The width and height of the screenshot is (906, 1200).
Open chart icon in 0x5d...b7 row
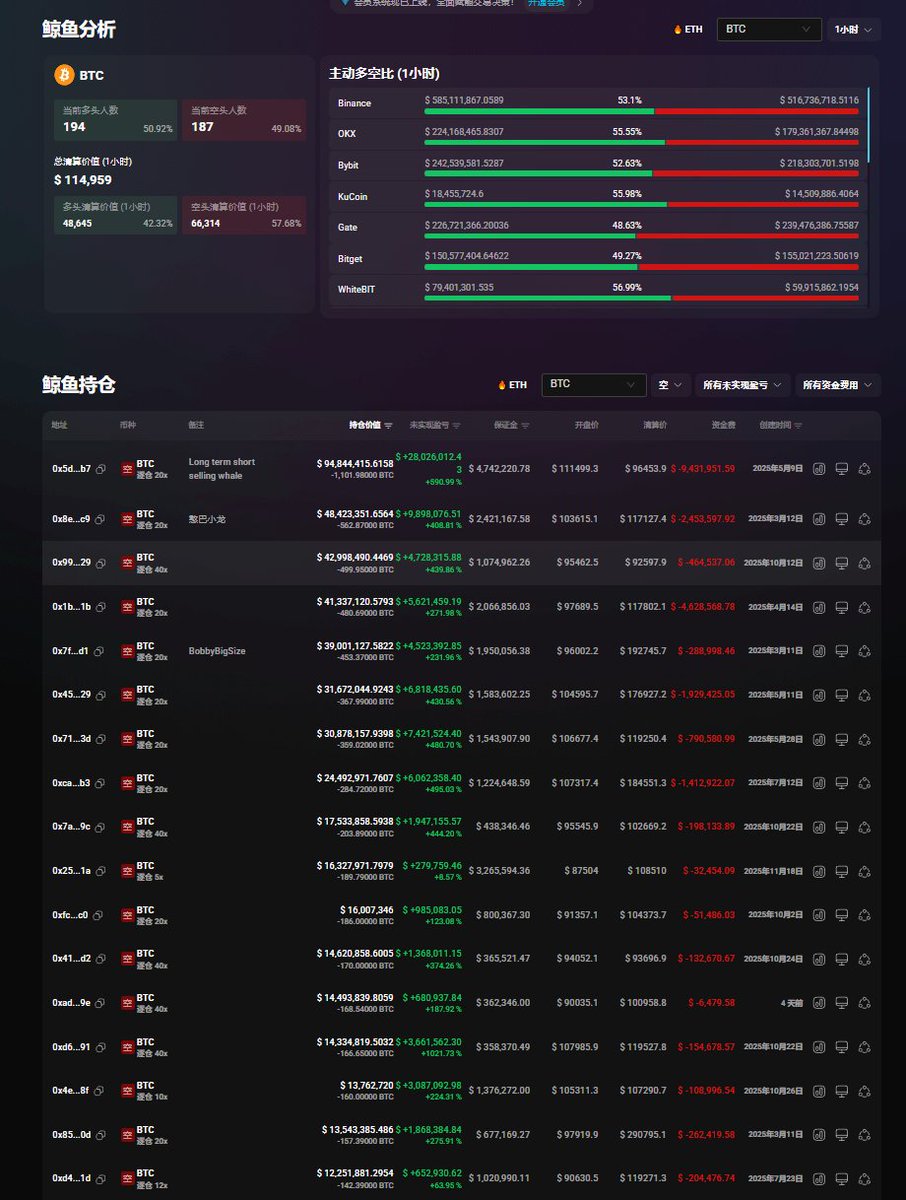click(819, 468)
